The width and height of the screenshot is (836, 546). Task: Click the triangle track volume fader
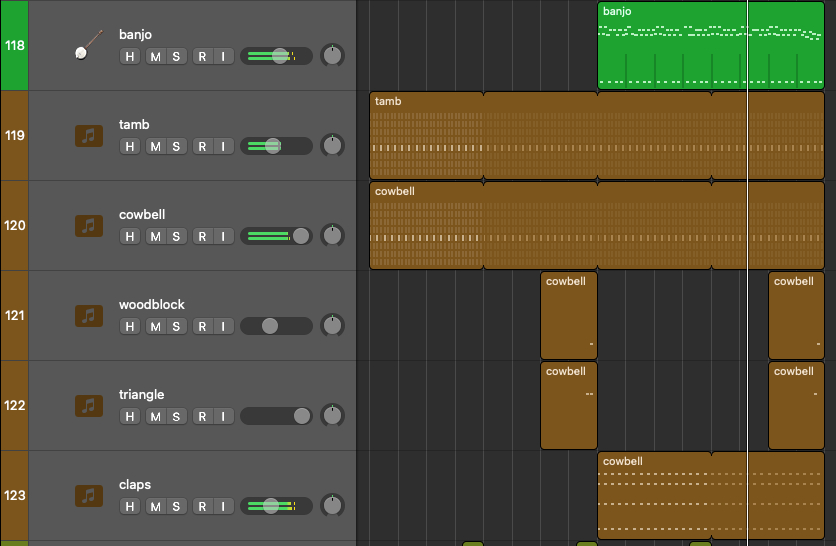tap(276, 416)
